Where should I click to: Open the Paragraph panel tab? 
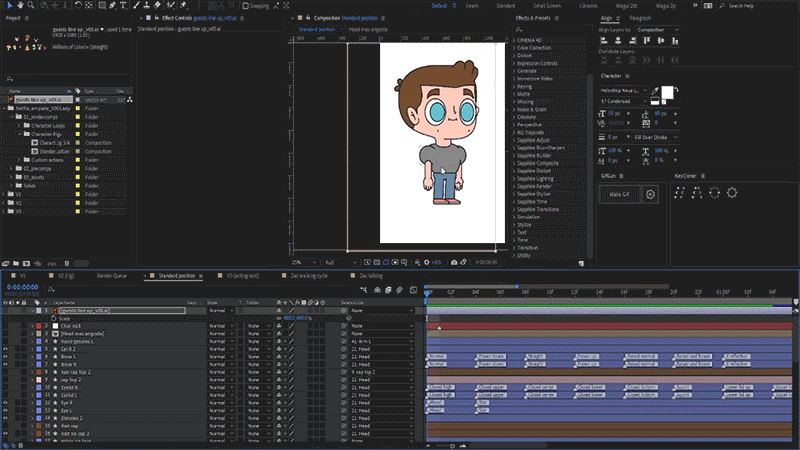click(x=641, y=18)
